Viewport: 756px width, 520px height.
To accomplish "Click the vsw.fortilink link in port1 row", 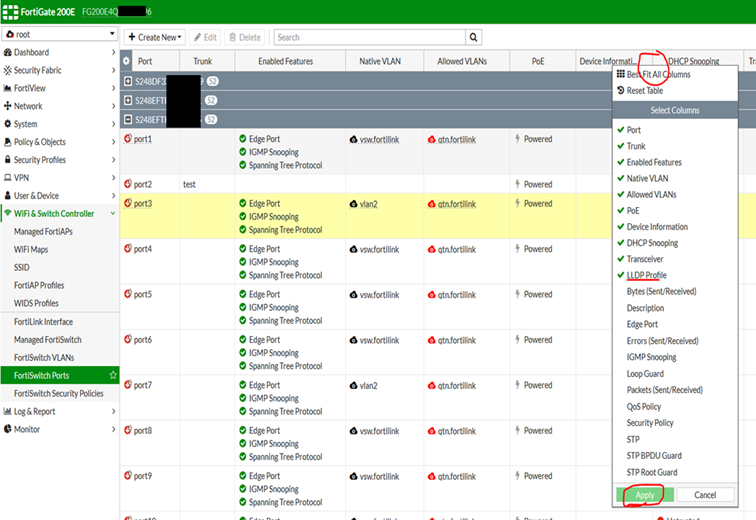I will [x=379, y=140].
